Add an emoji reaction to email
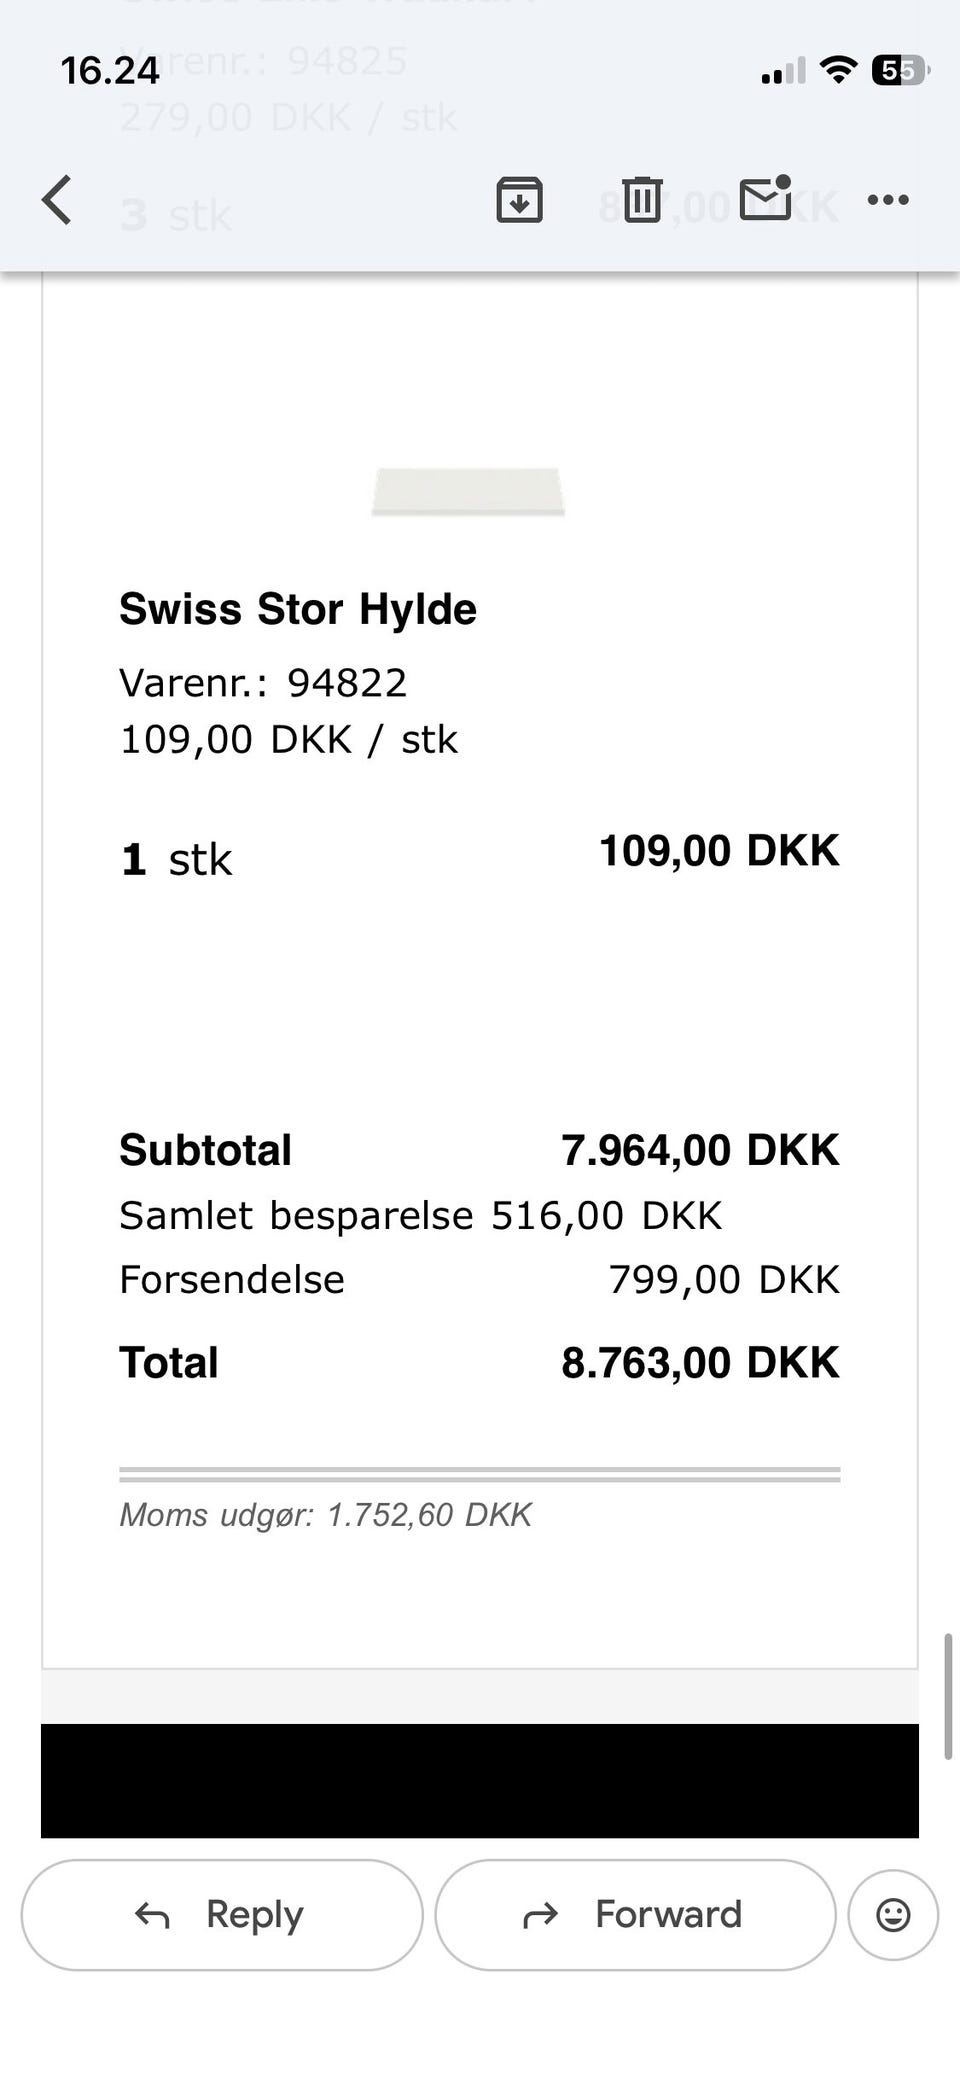960x2079 pixels. (x=893, y=1915)
